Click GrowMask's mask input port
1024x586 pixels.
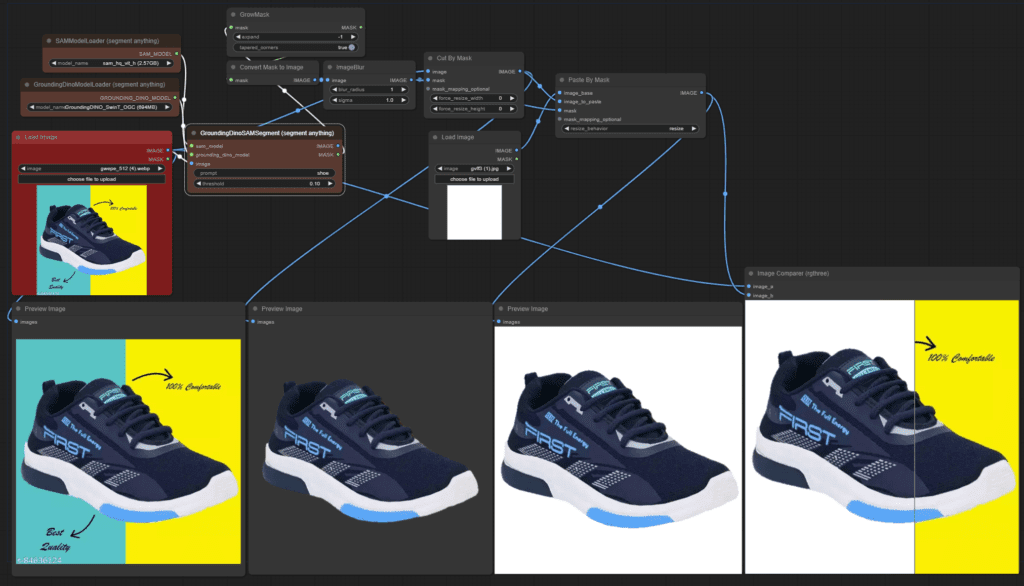[231, 27]
